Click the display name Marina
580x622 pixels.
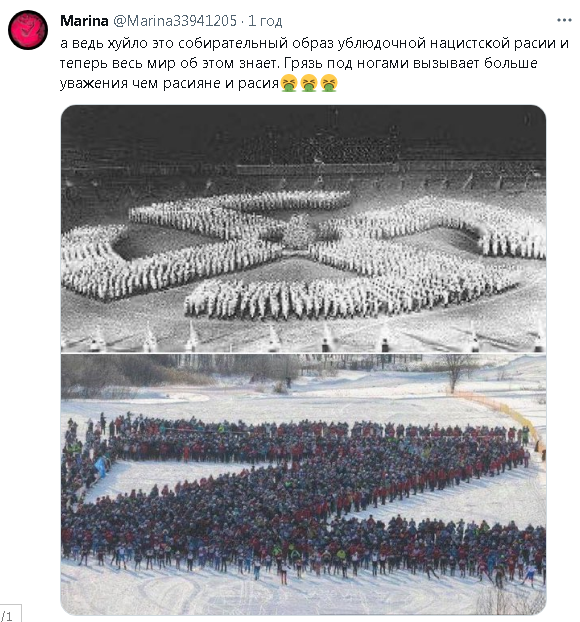84,21
